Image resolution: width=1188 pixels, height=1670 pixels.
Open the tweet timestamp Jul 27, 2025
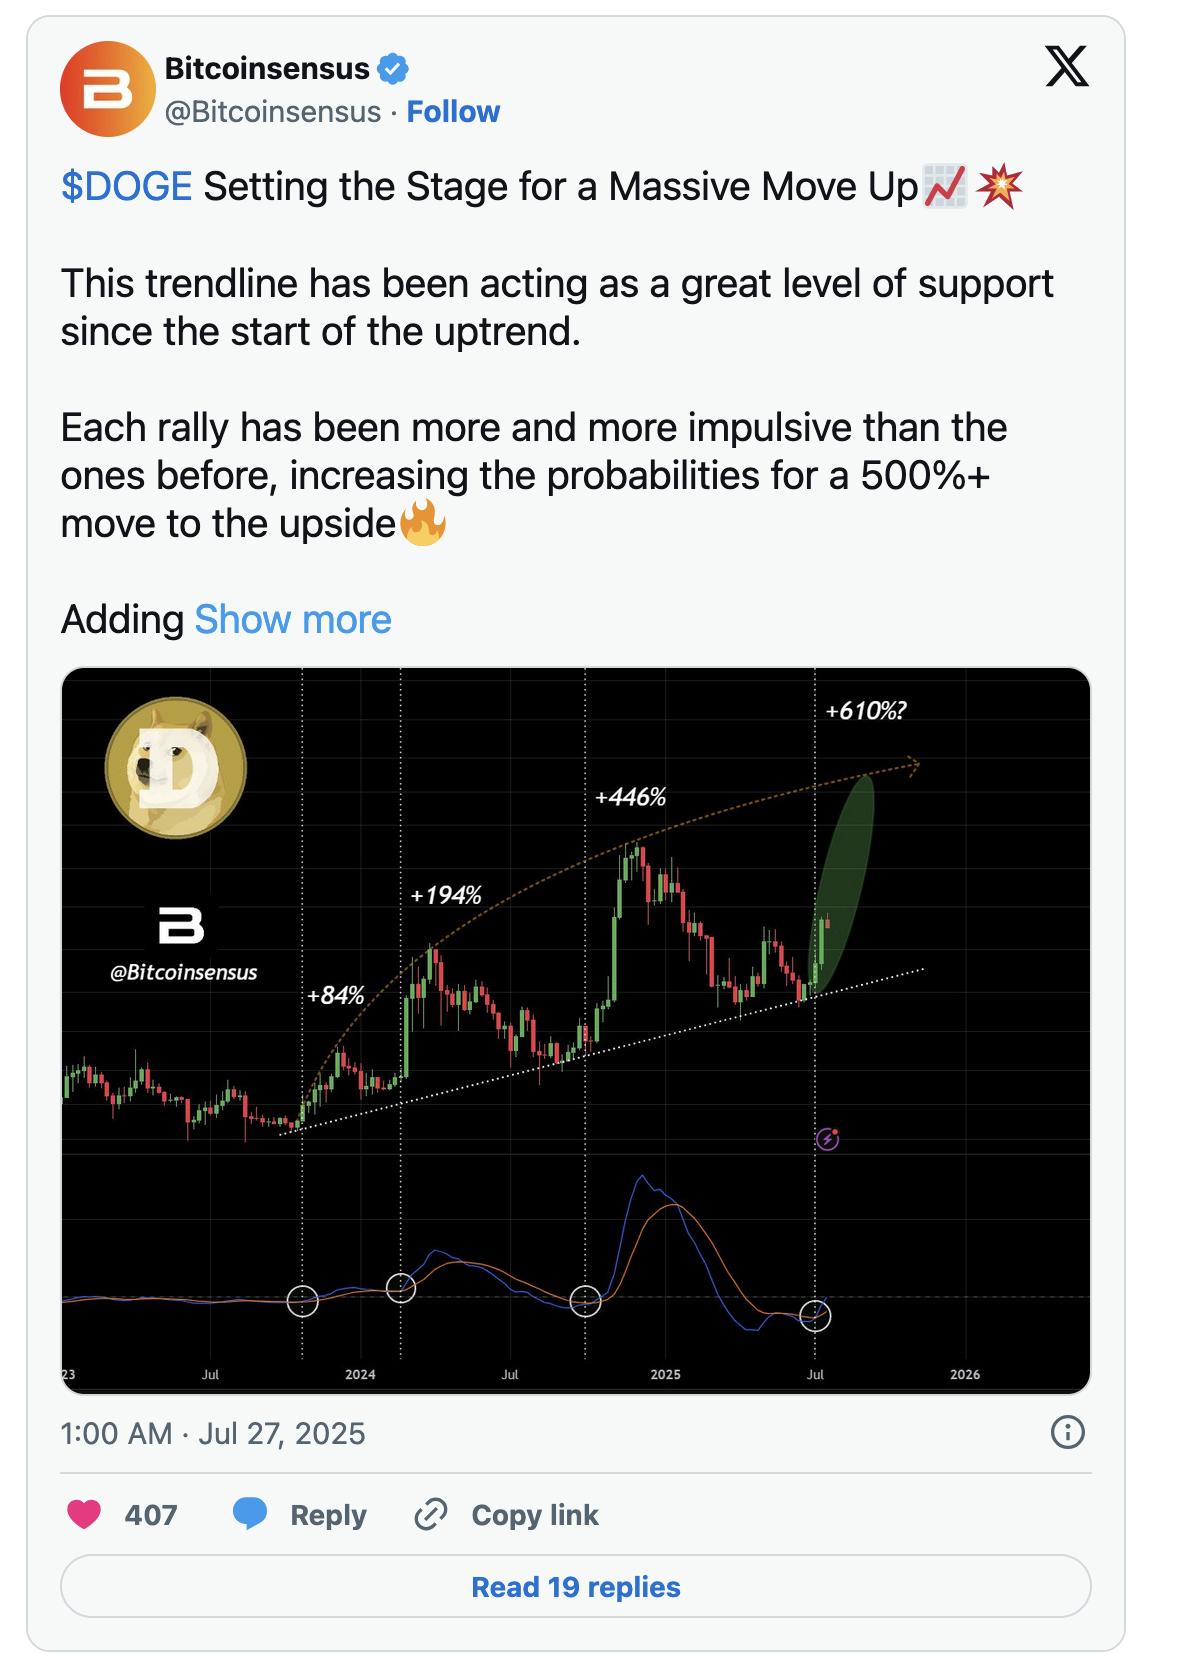point(213,1433)
